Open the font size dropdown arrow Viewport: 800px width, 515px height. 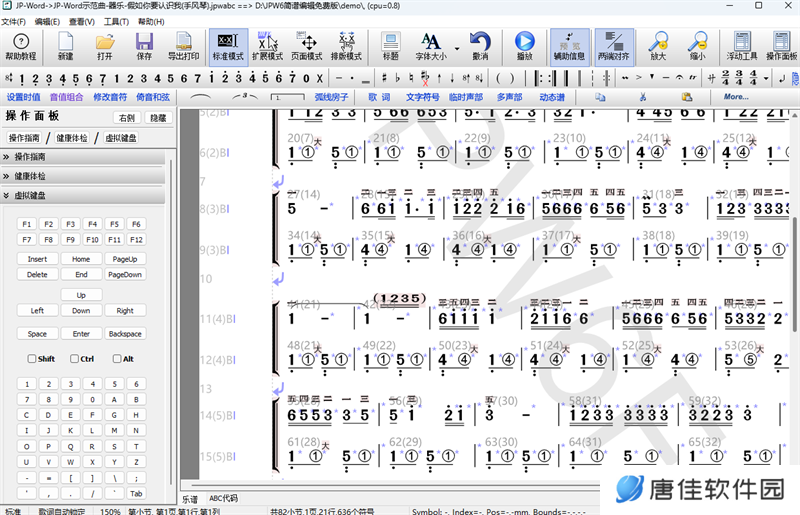[x=457, y=48]
